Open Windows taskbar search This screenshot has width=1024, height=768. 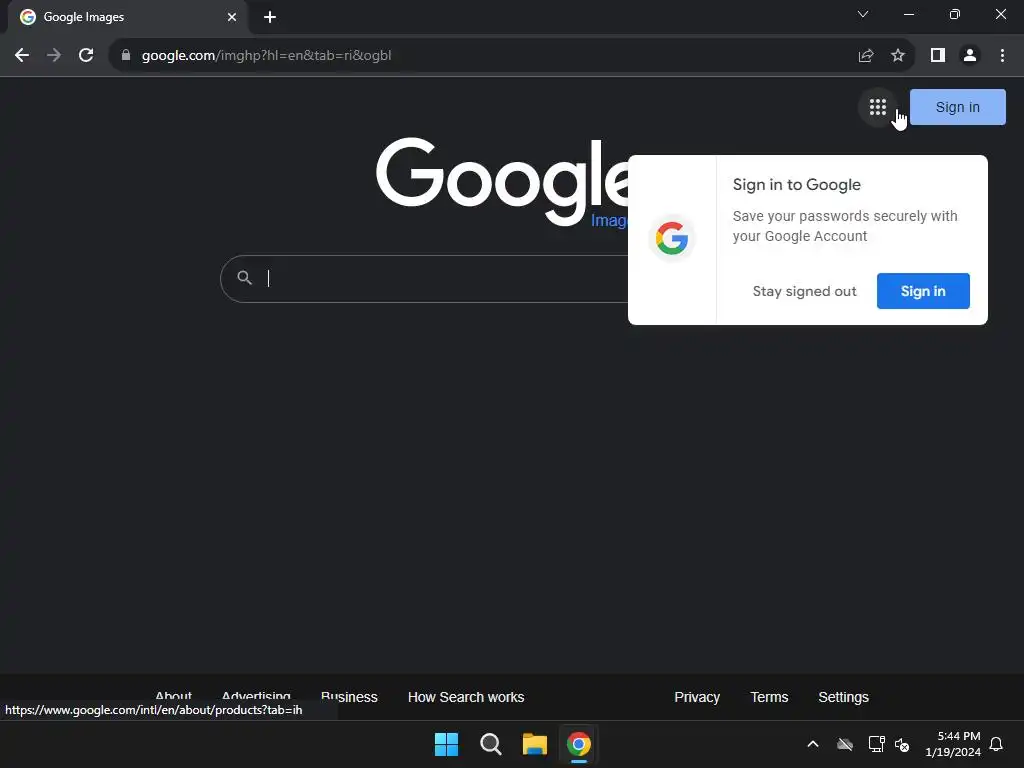point(490,744)
